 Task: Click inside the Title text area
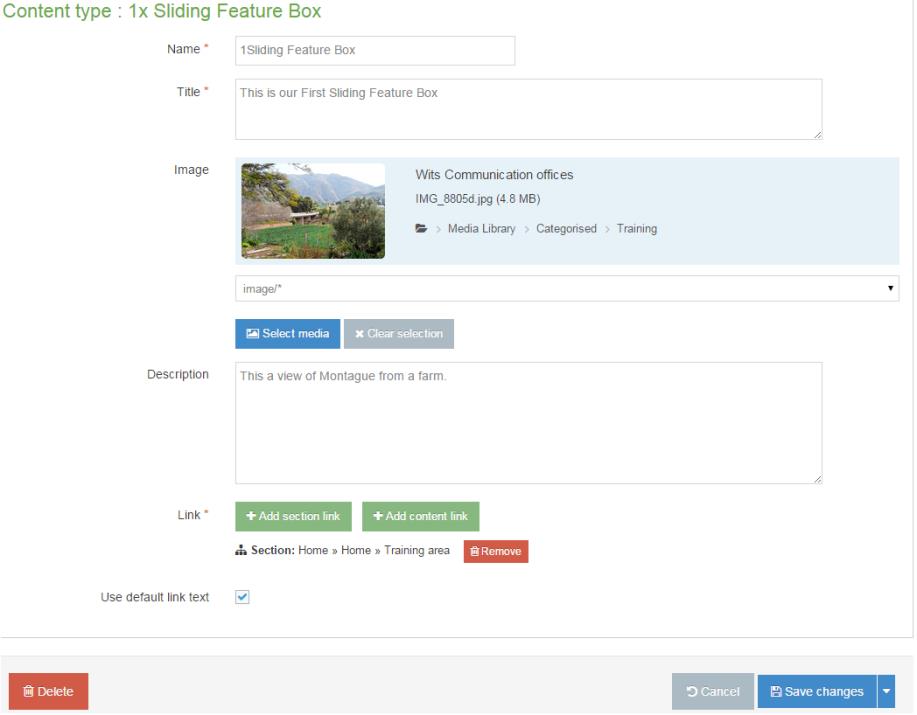529,109
